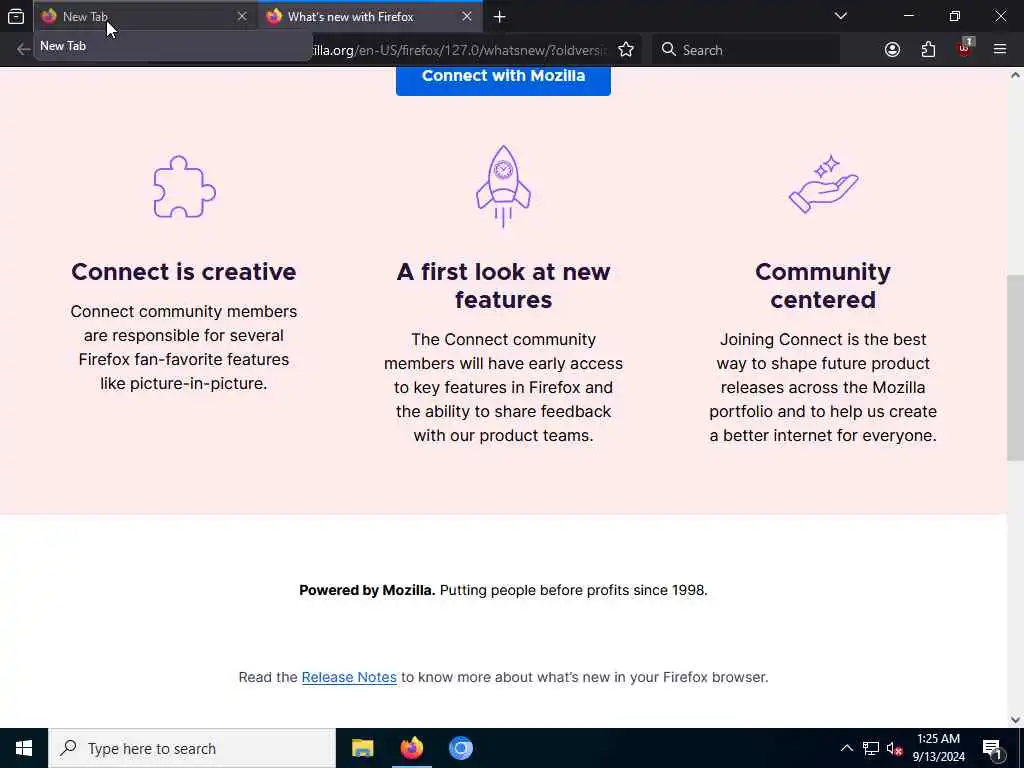
Task: Open the application hamburger menu
Action: [1000, 50]
